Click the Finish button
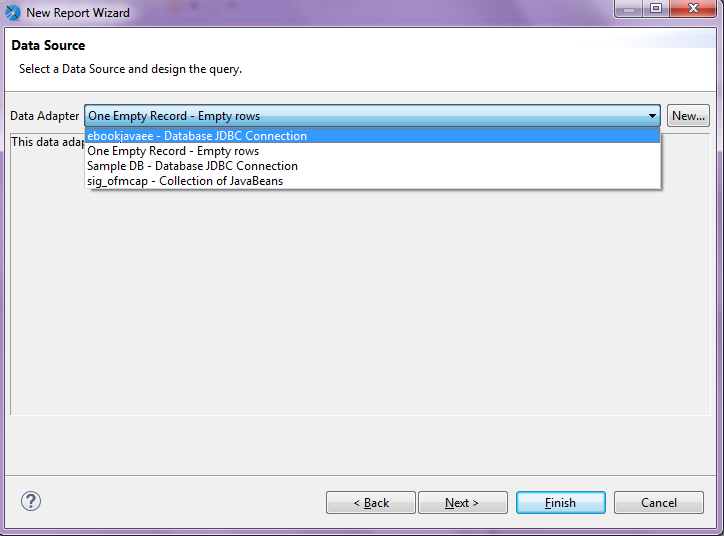 click(x=561, y=502)
